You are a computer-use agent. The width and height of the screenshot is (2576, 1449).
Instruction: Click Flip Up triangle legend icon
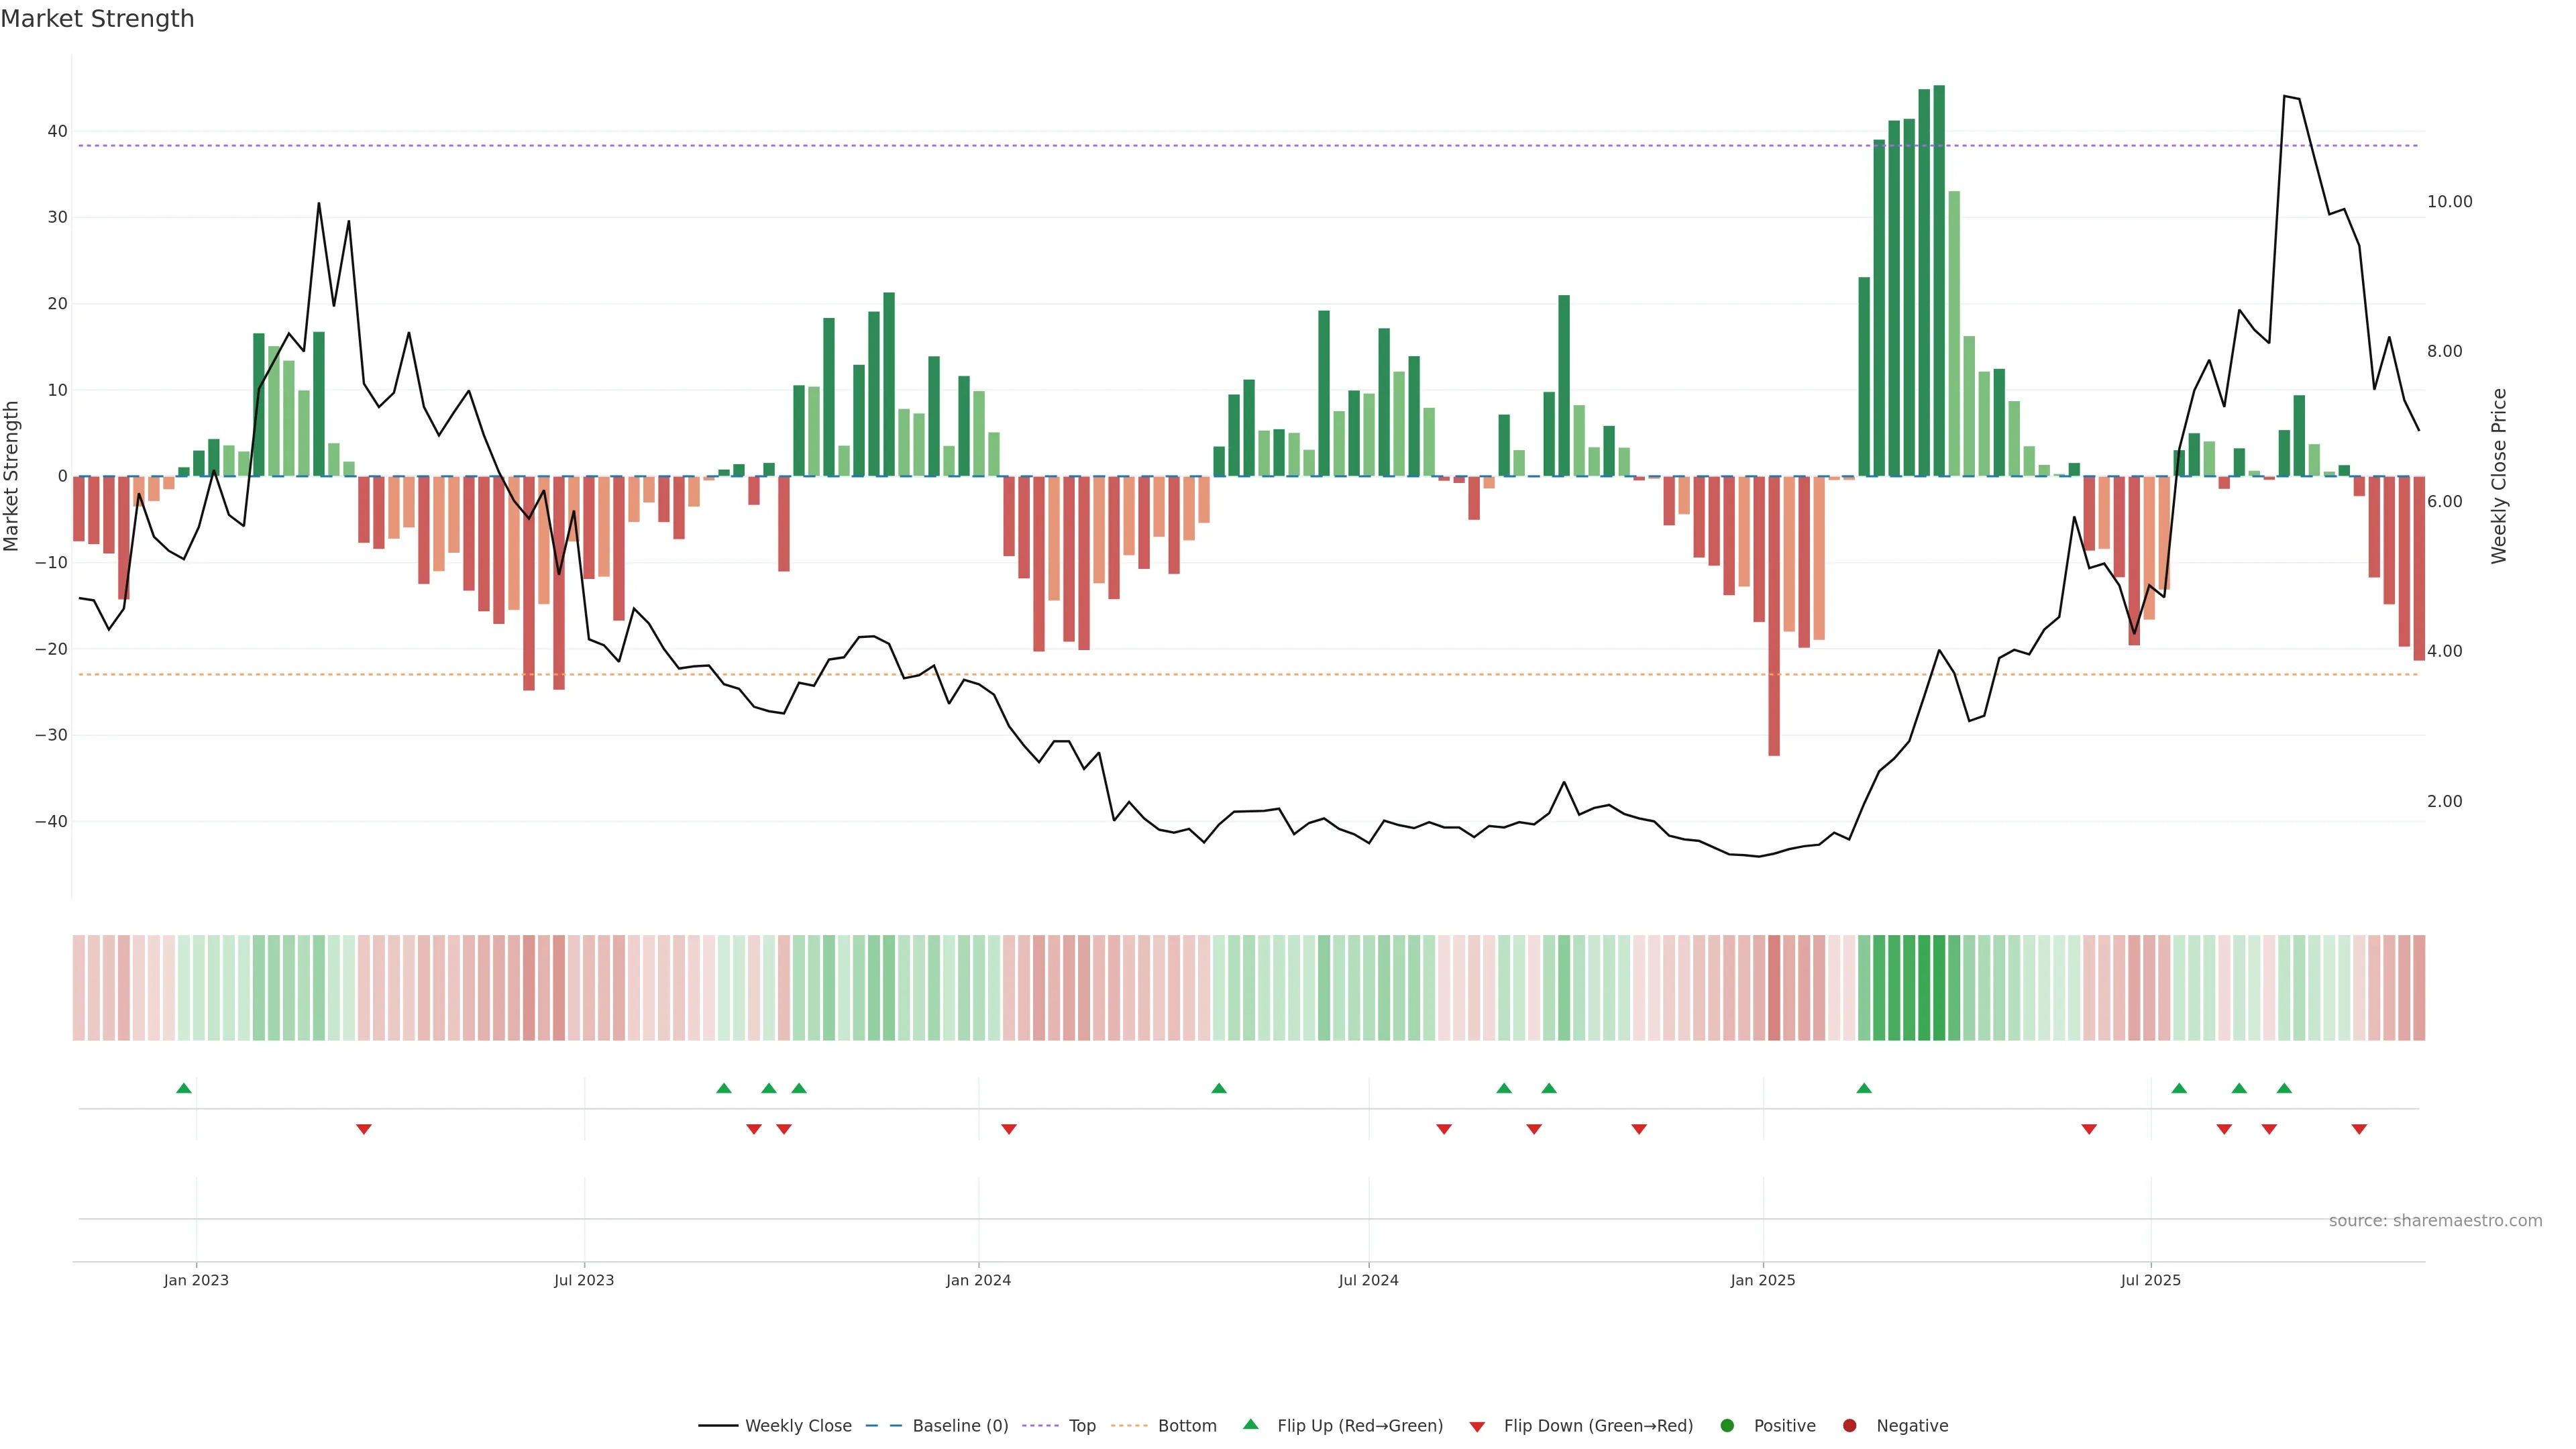(x=1250, y=1424)
